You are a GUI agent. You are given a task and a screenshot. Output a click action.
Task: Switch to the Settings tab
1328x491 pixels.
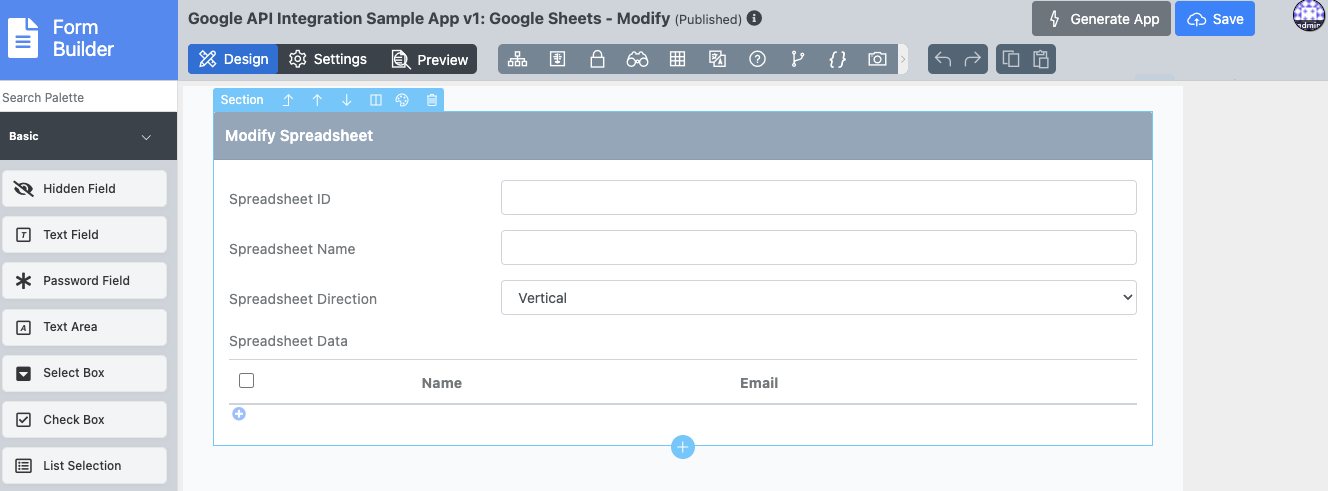(328, 59)
